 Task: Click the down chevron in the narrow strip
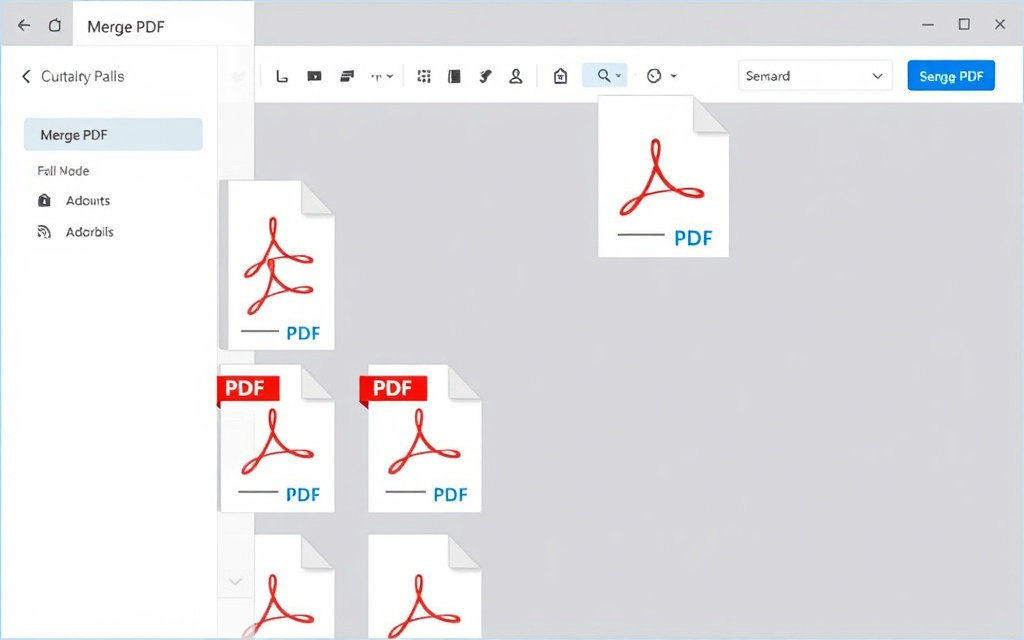coord(235,581)
